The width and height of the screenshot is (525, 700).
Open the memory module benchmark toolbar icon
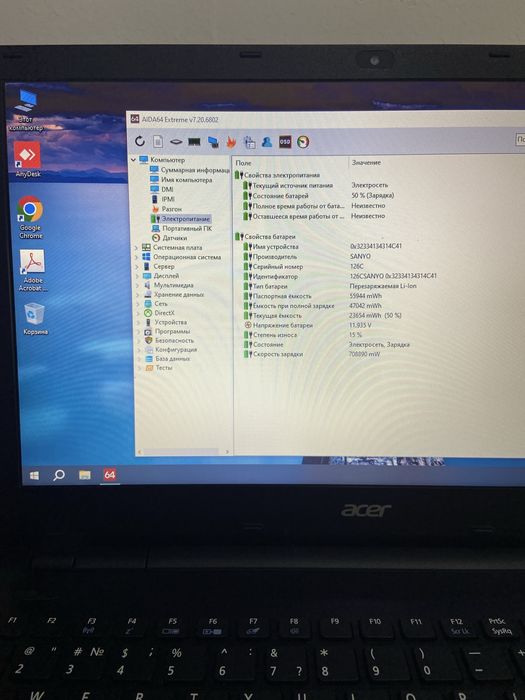[194, 142]
